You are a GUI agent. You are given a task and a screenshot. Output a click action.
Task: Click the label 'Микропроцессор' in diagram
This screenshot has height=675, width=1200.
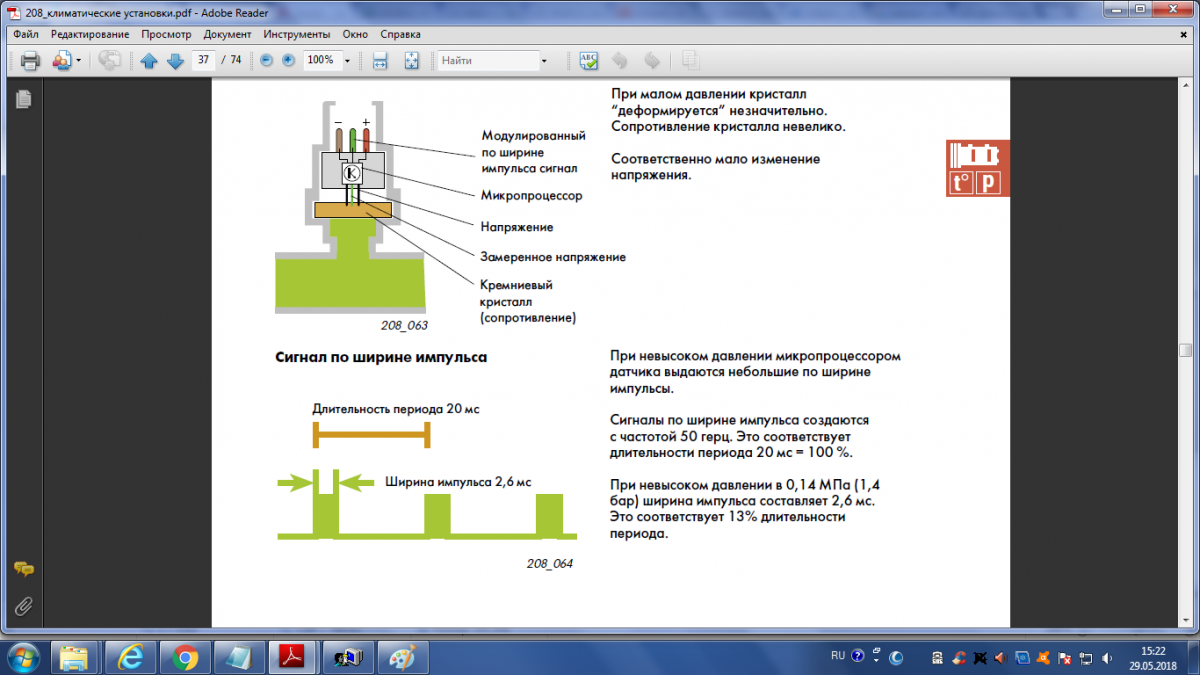531,196
